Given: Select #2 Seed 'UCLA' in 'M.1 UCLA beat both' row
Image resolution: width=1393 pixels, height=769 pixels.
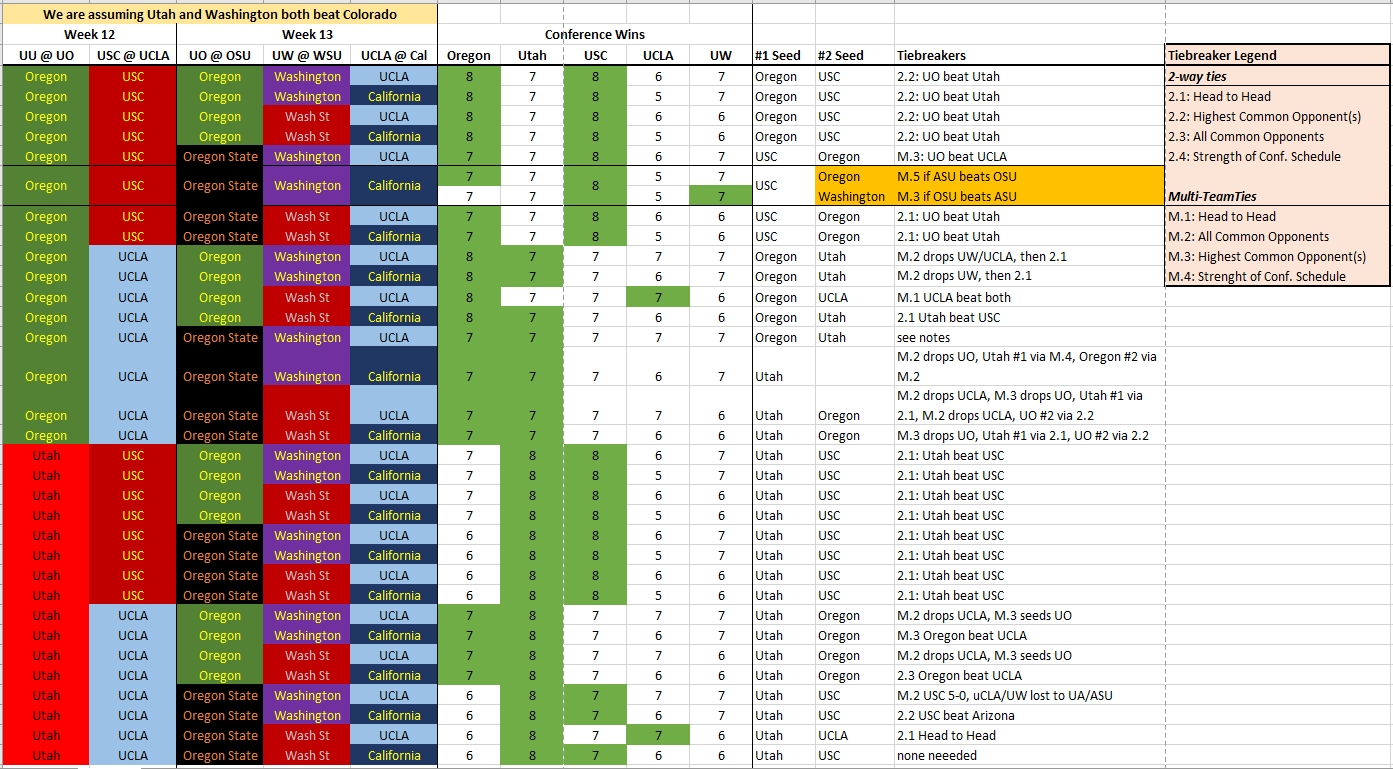Looking at the screenshot, I should [855, 297].
